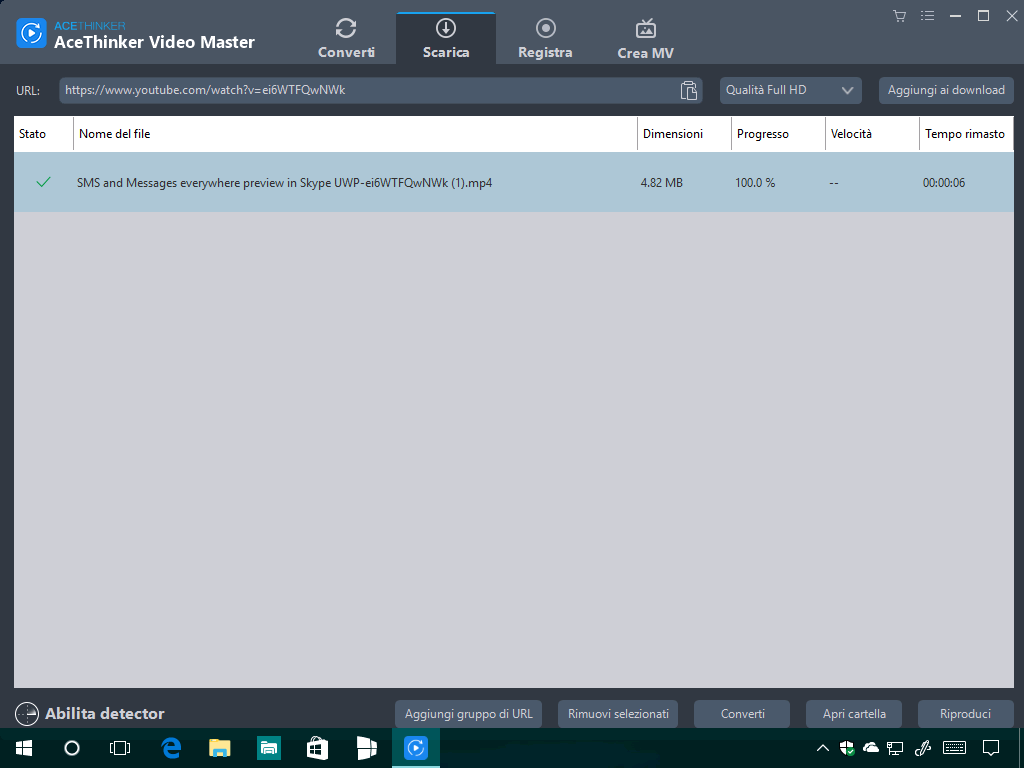
Task: Click the paste URL clipboard icon
Action: 688,90
